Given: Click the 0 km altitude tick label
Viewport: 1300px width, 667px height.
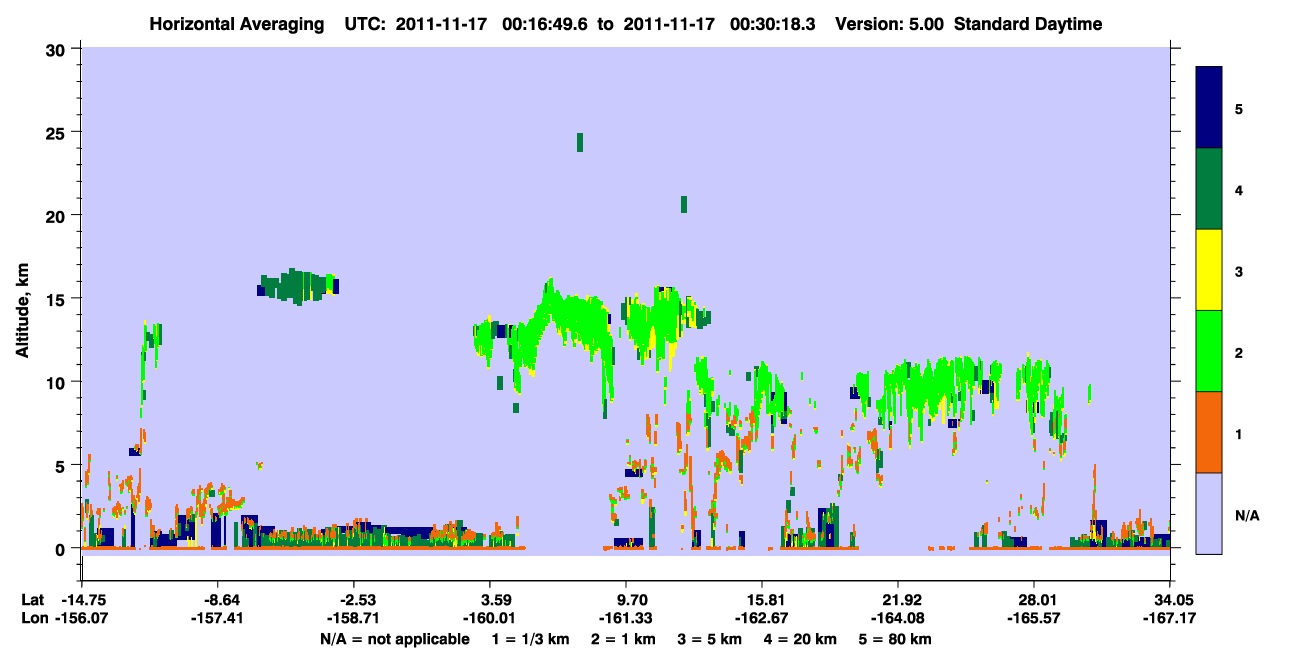Looking at the screenshot, I should click(62, 548).
